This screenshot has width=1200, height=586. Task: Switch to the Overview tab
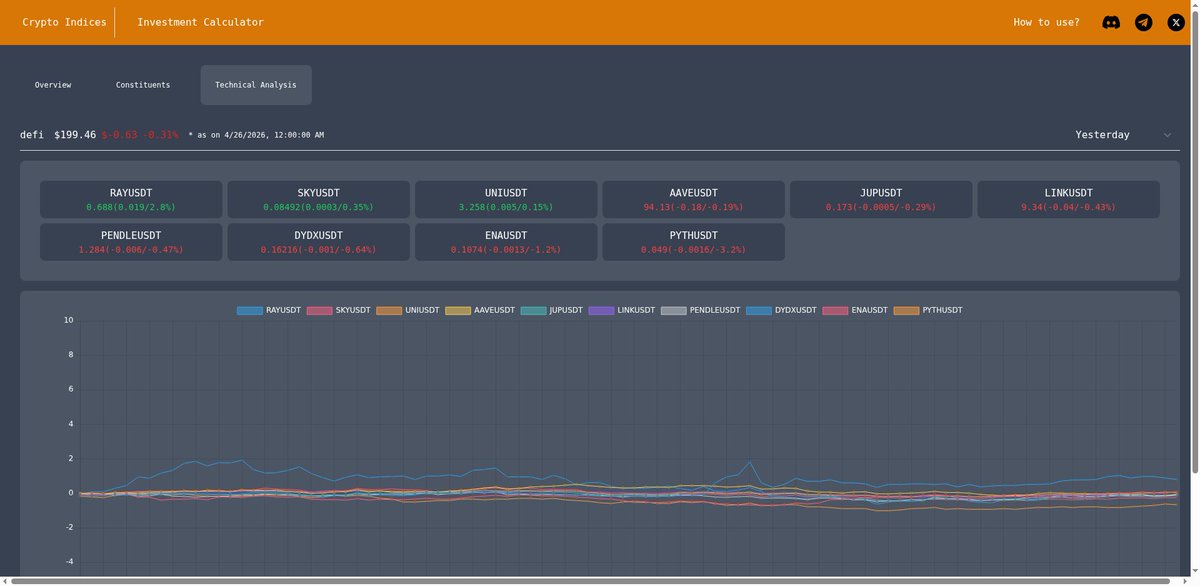(x=52, y=84)
